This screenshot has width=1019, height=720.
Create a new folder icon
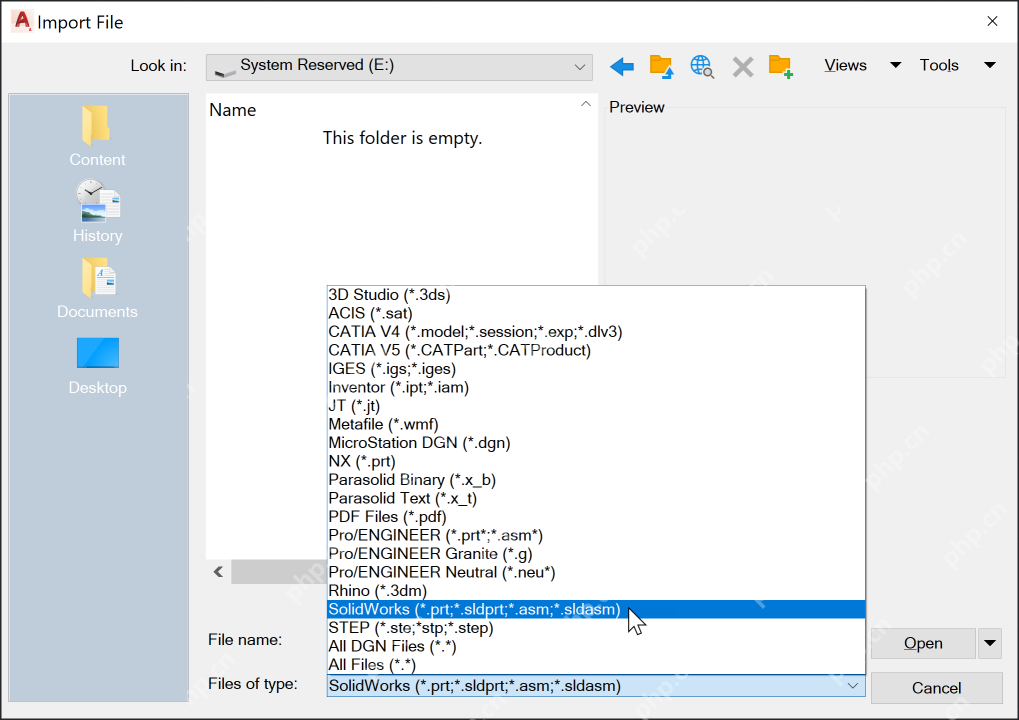point(780,66)
